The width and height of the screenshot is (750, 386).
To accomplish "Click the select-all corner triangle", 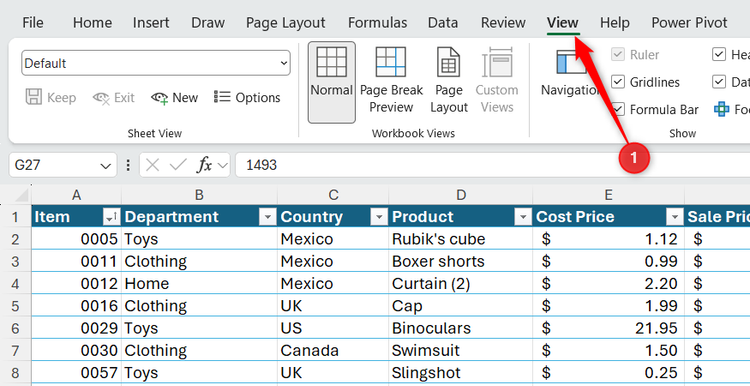I will [x=21, y=195].
